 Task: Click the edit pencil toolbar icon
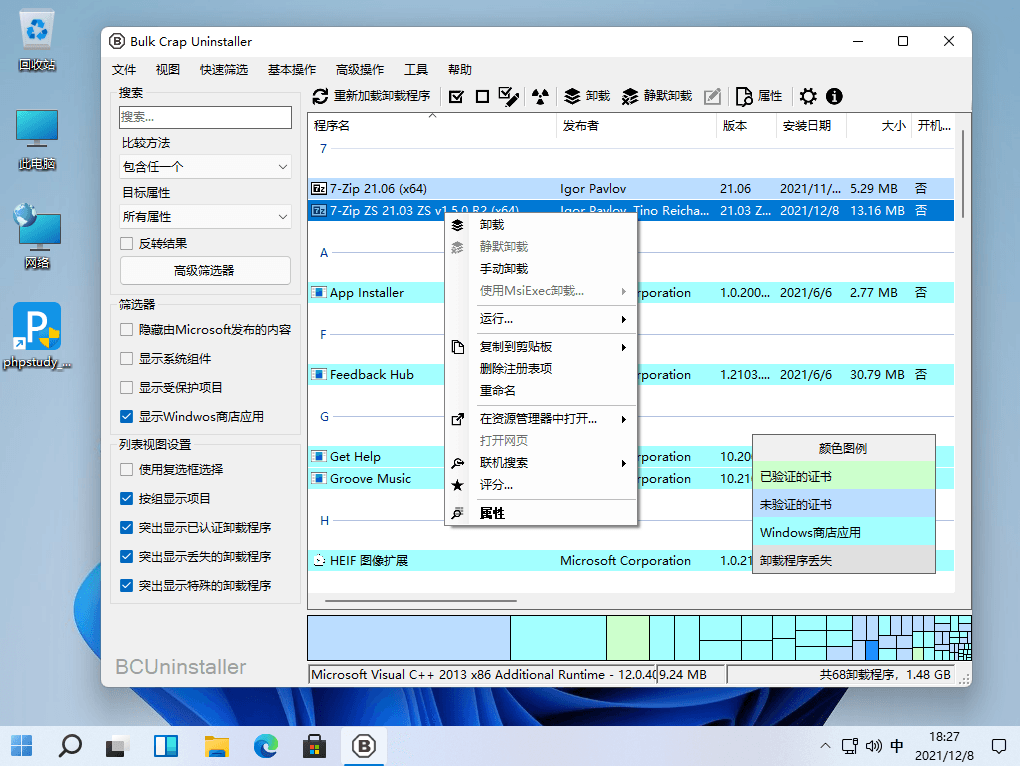[x=712, y=96]
